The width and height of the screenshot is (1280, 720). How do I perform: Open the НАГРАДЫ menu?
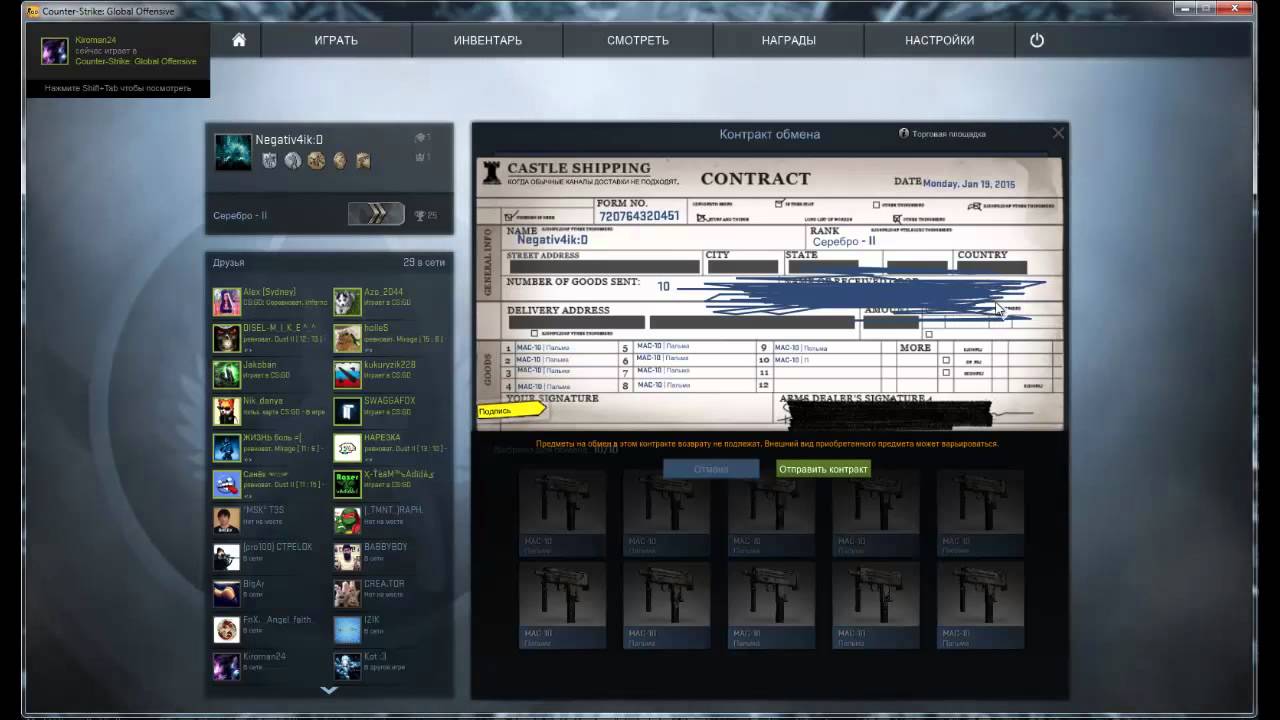point(789,40)
